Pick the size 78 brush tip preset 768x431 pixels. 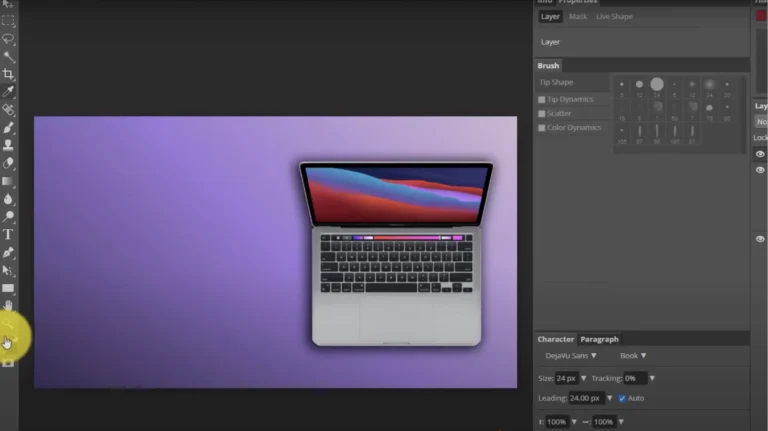tap(709, 110)
